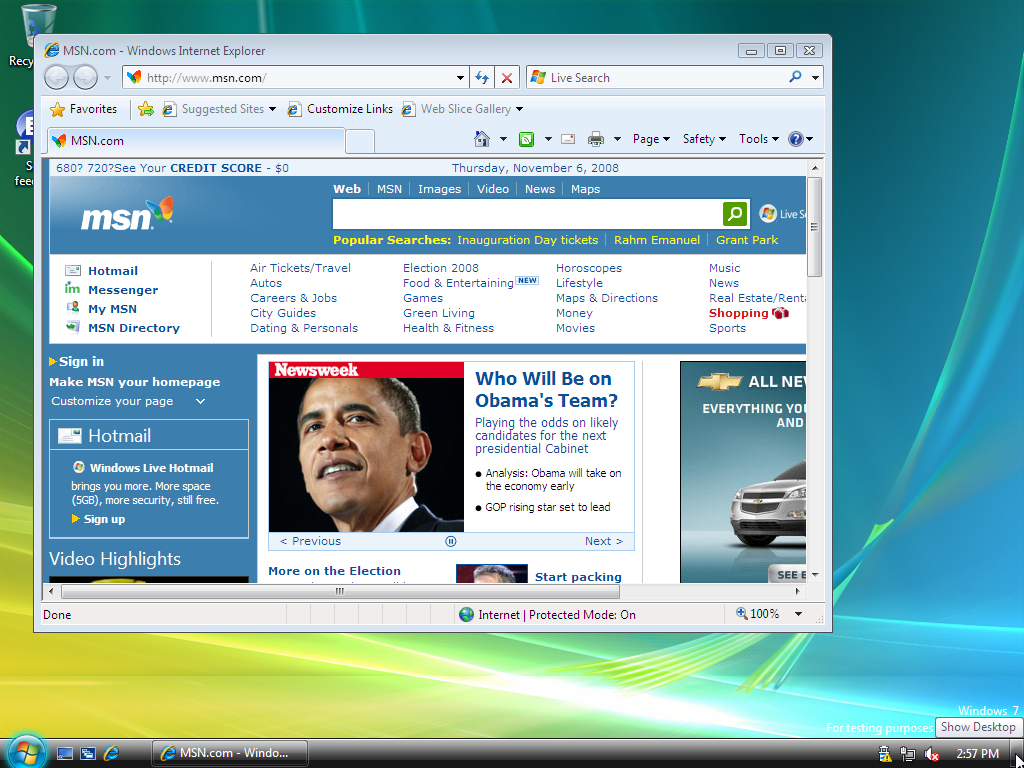The height and width of the screenshot is (768, 1024).
Task: Click inside the MSN web search field
Action: click(x=527, y=214)
